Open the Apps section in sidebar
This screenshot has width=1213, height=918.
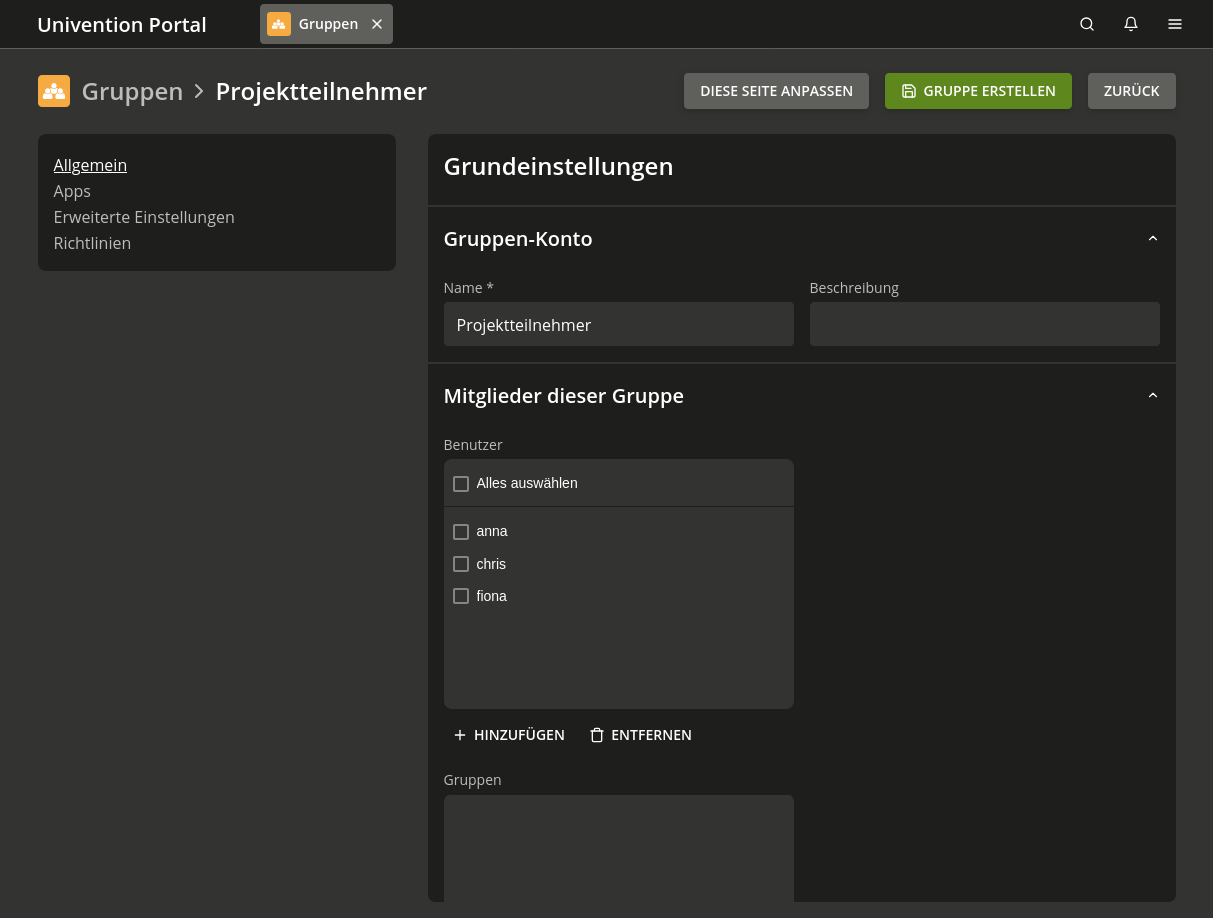pos(72,191)
